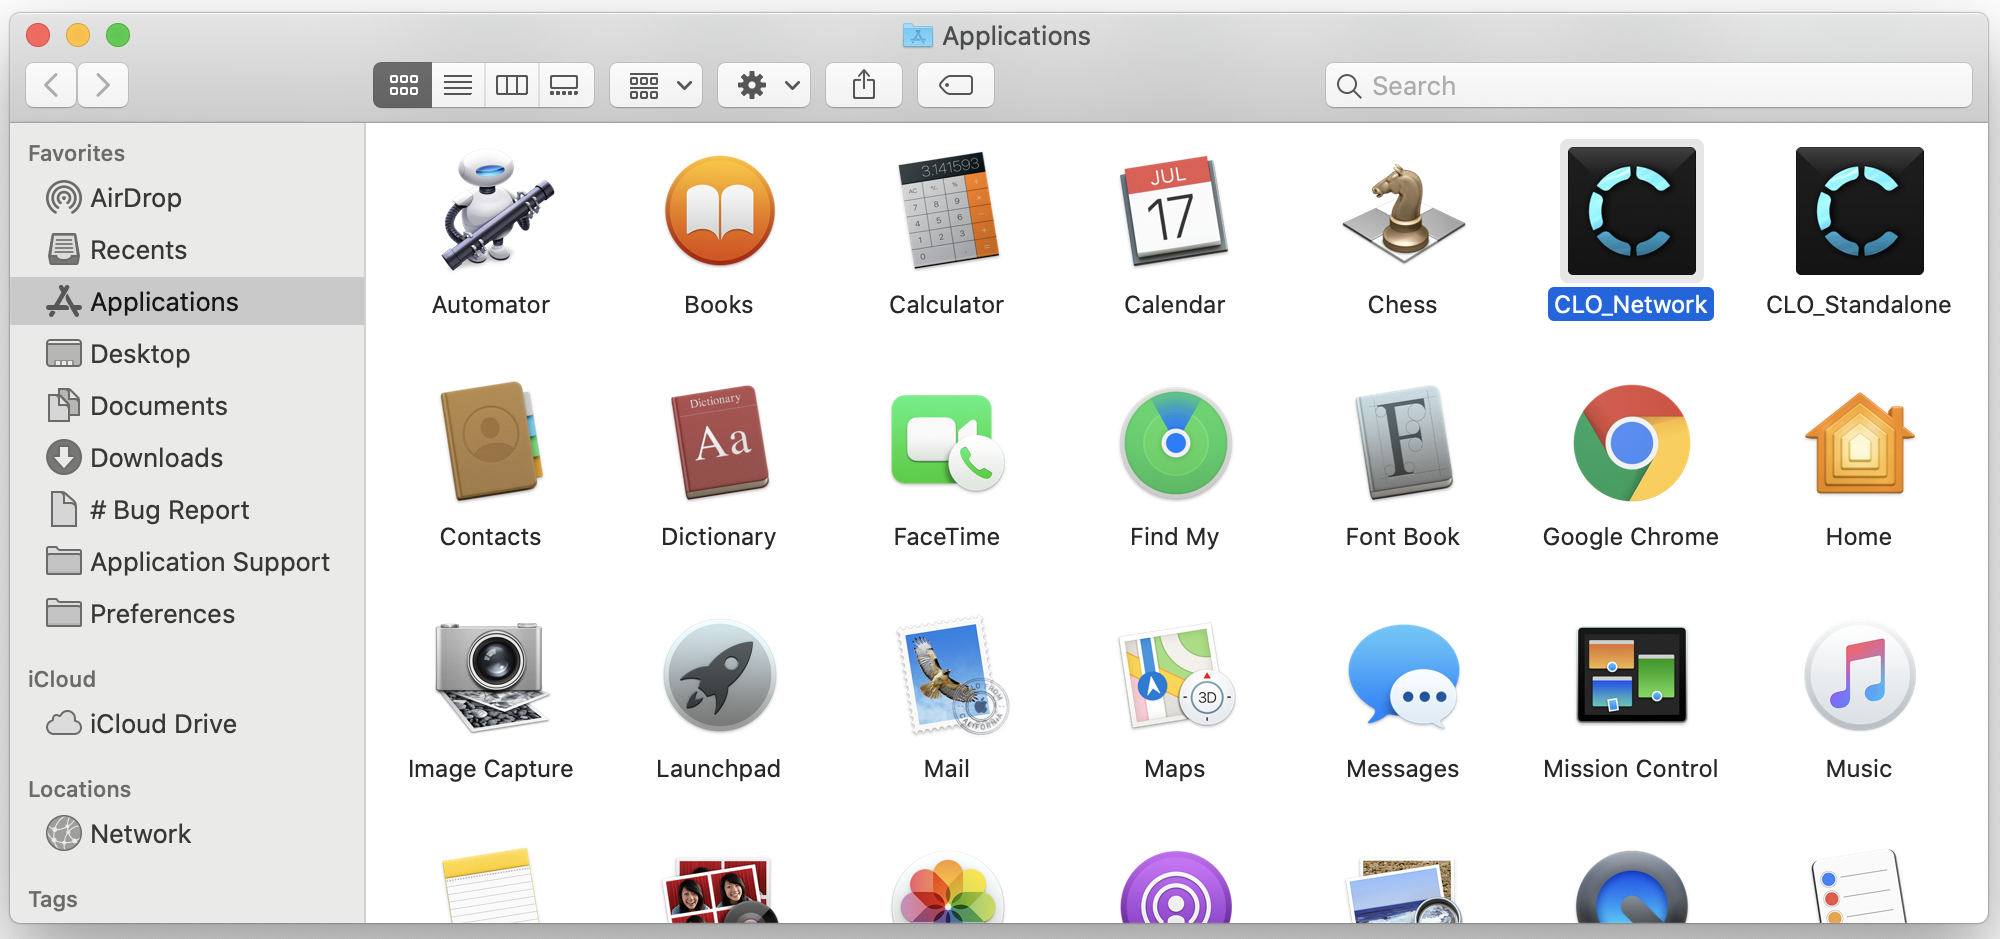Select the Find My app icon
Viewport: 2000px width, 939px height.
point(1175,442)
